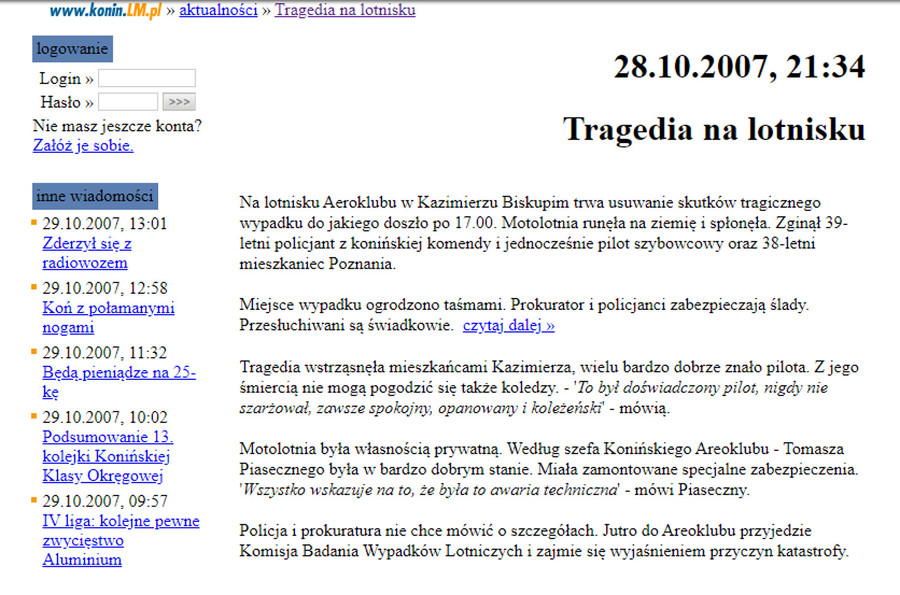This screenshot has height=595, width=900.
Task: Click orange bullet beside 29.10.2007, 12:58
Action: tap(36, 288)
